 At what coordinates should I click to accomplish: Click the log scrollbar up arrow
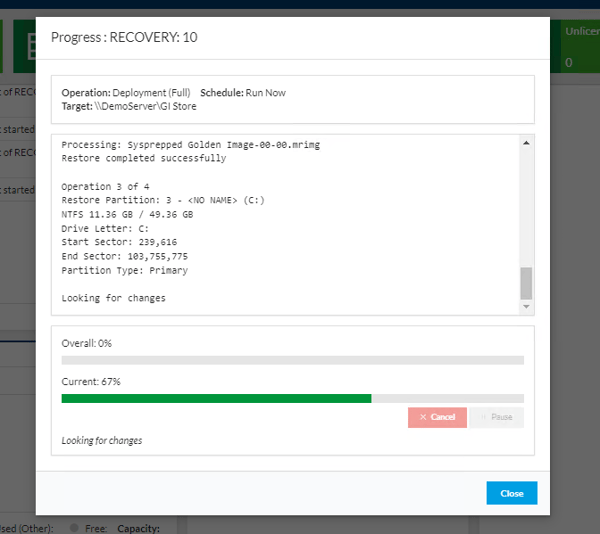(526, 143)
